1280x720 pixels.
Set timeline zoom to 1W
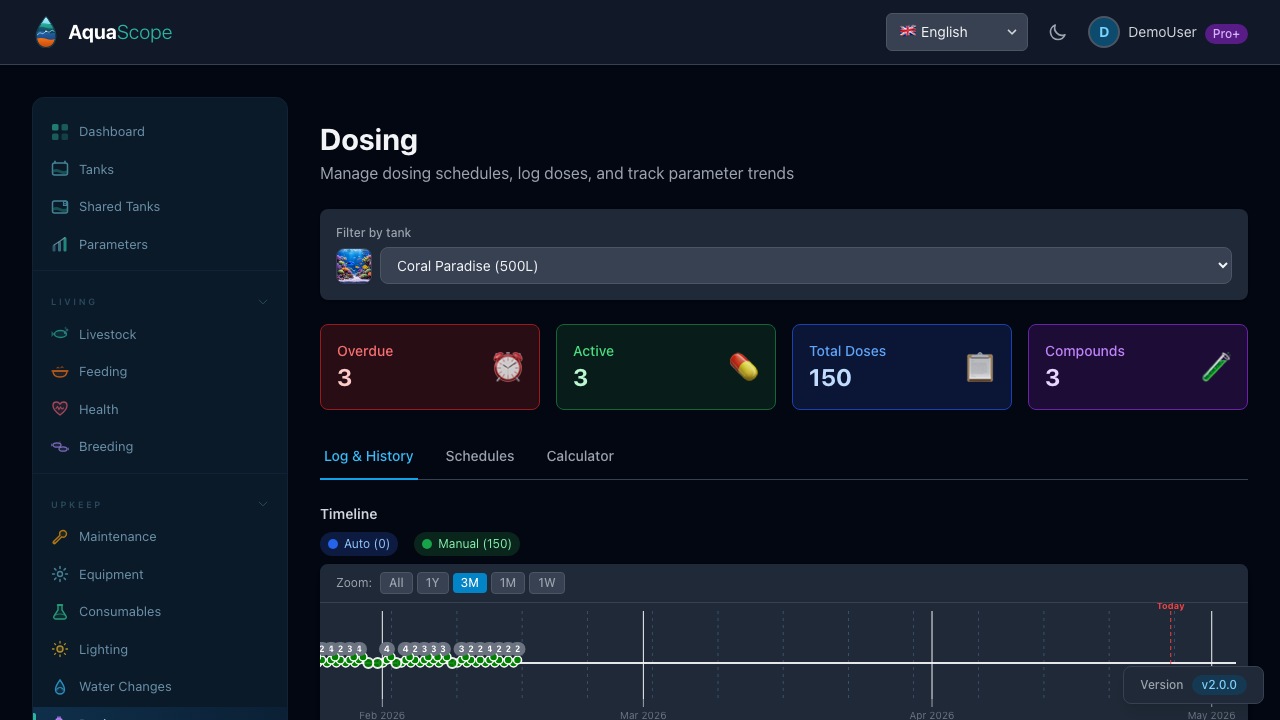[x=546, y=582]
